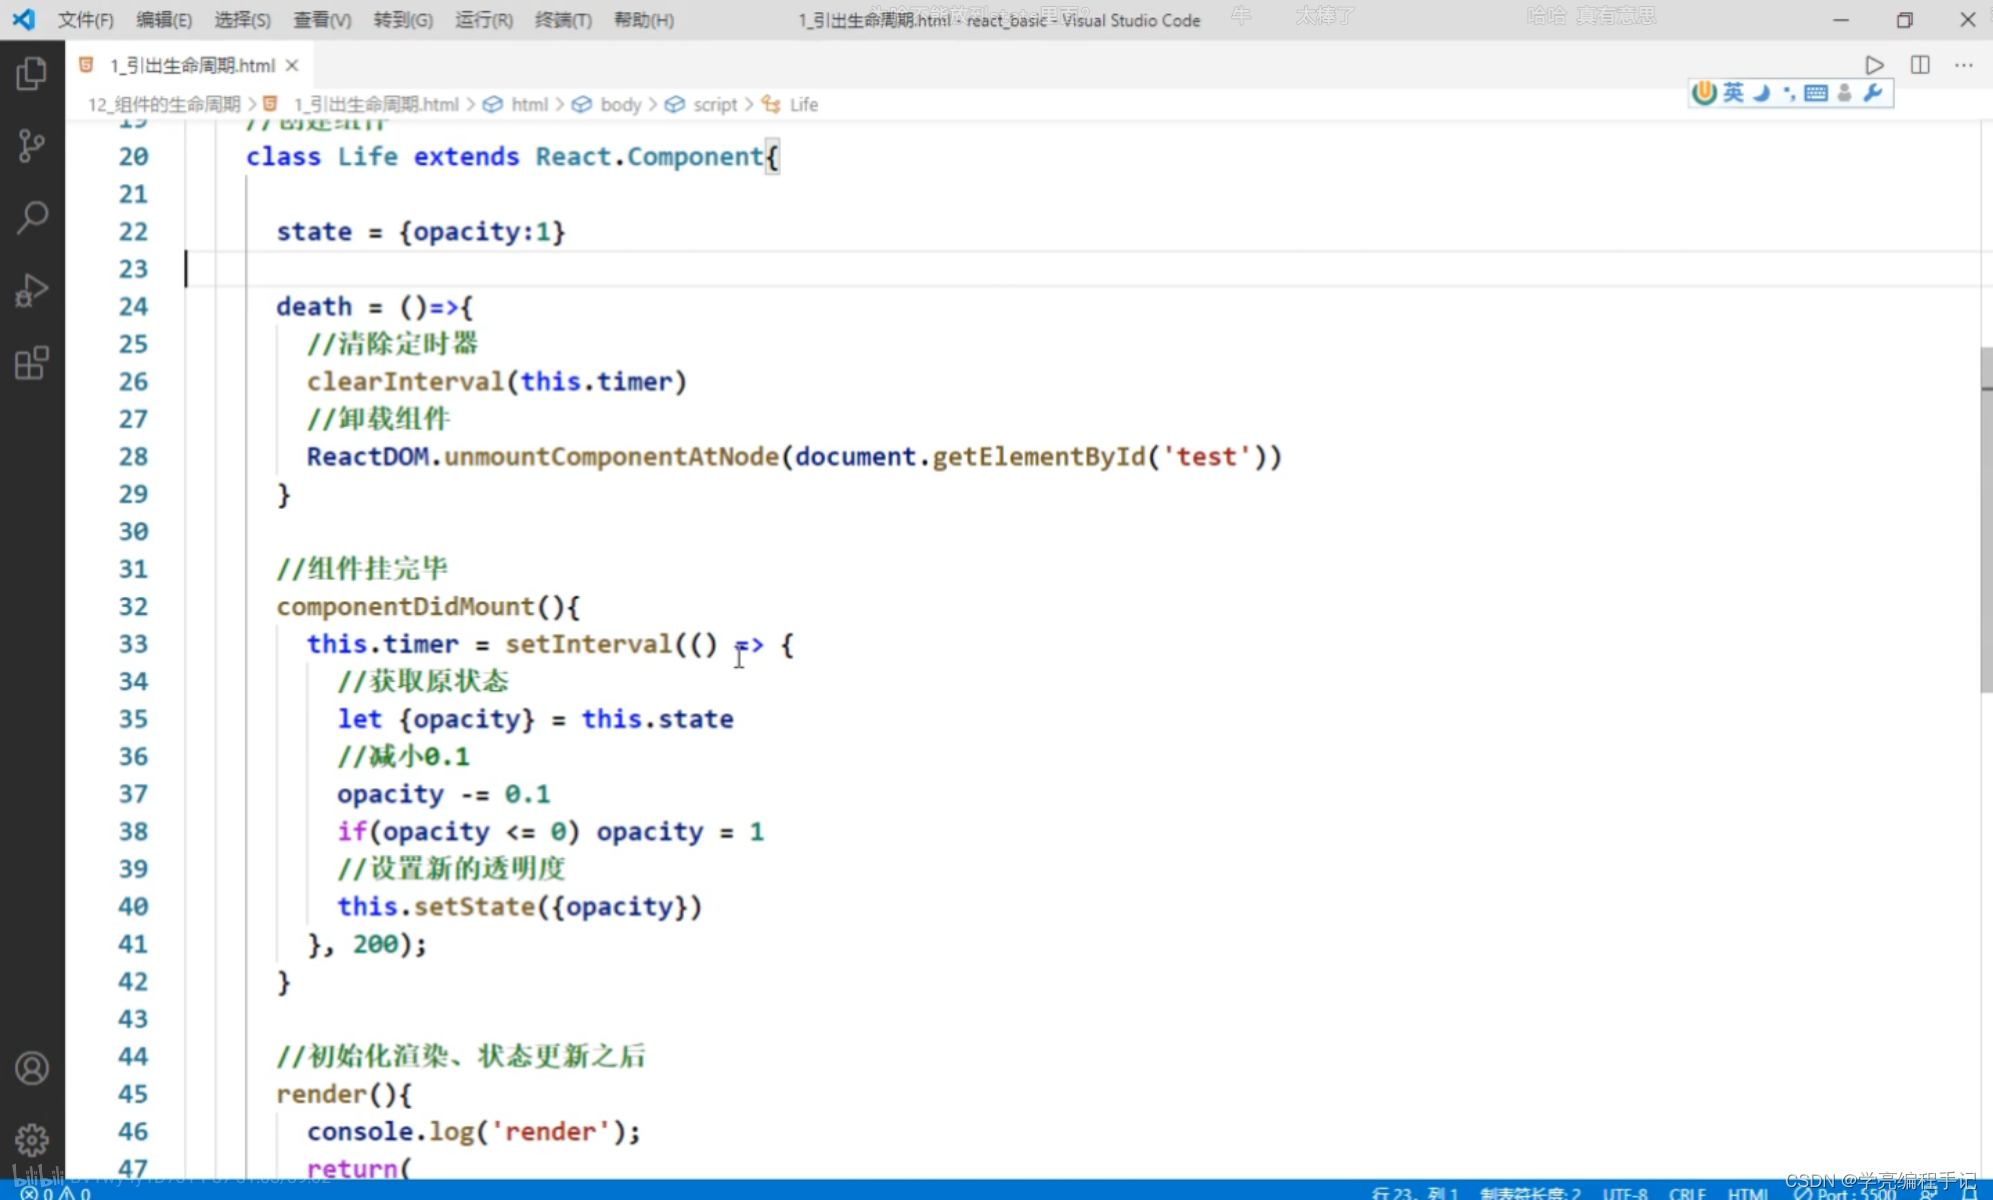Change the HTML language mode in status bar
Screen dimensions: 1993x1200
pos(1748,1193)
